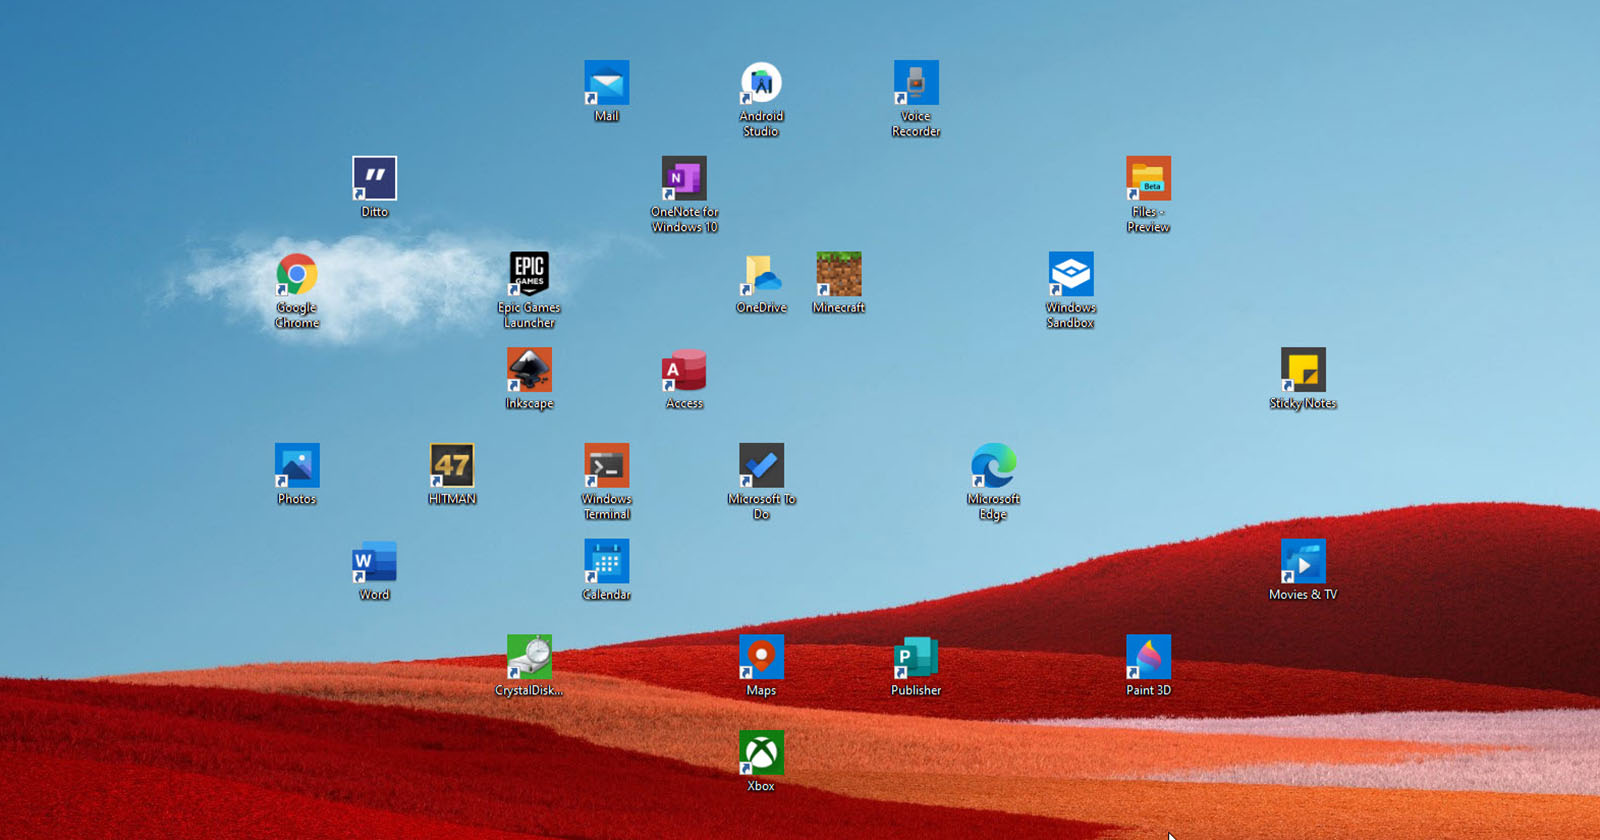Open the Mail desktop shortcut
This screenshot has width=1600, height=840.
click(x=607, y=83)
